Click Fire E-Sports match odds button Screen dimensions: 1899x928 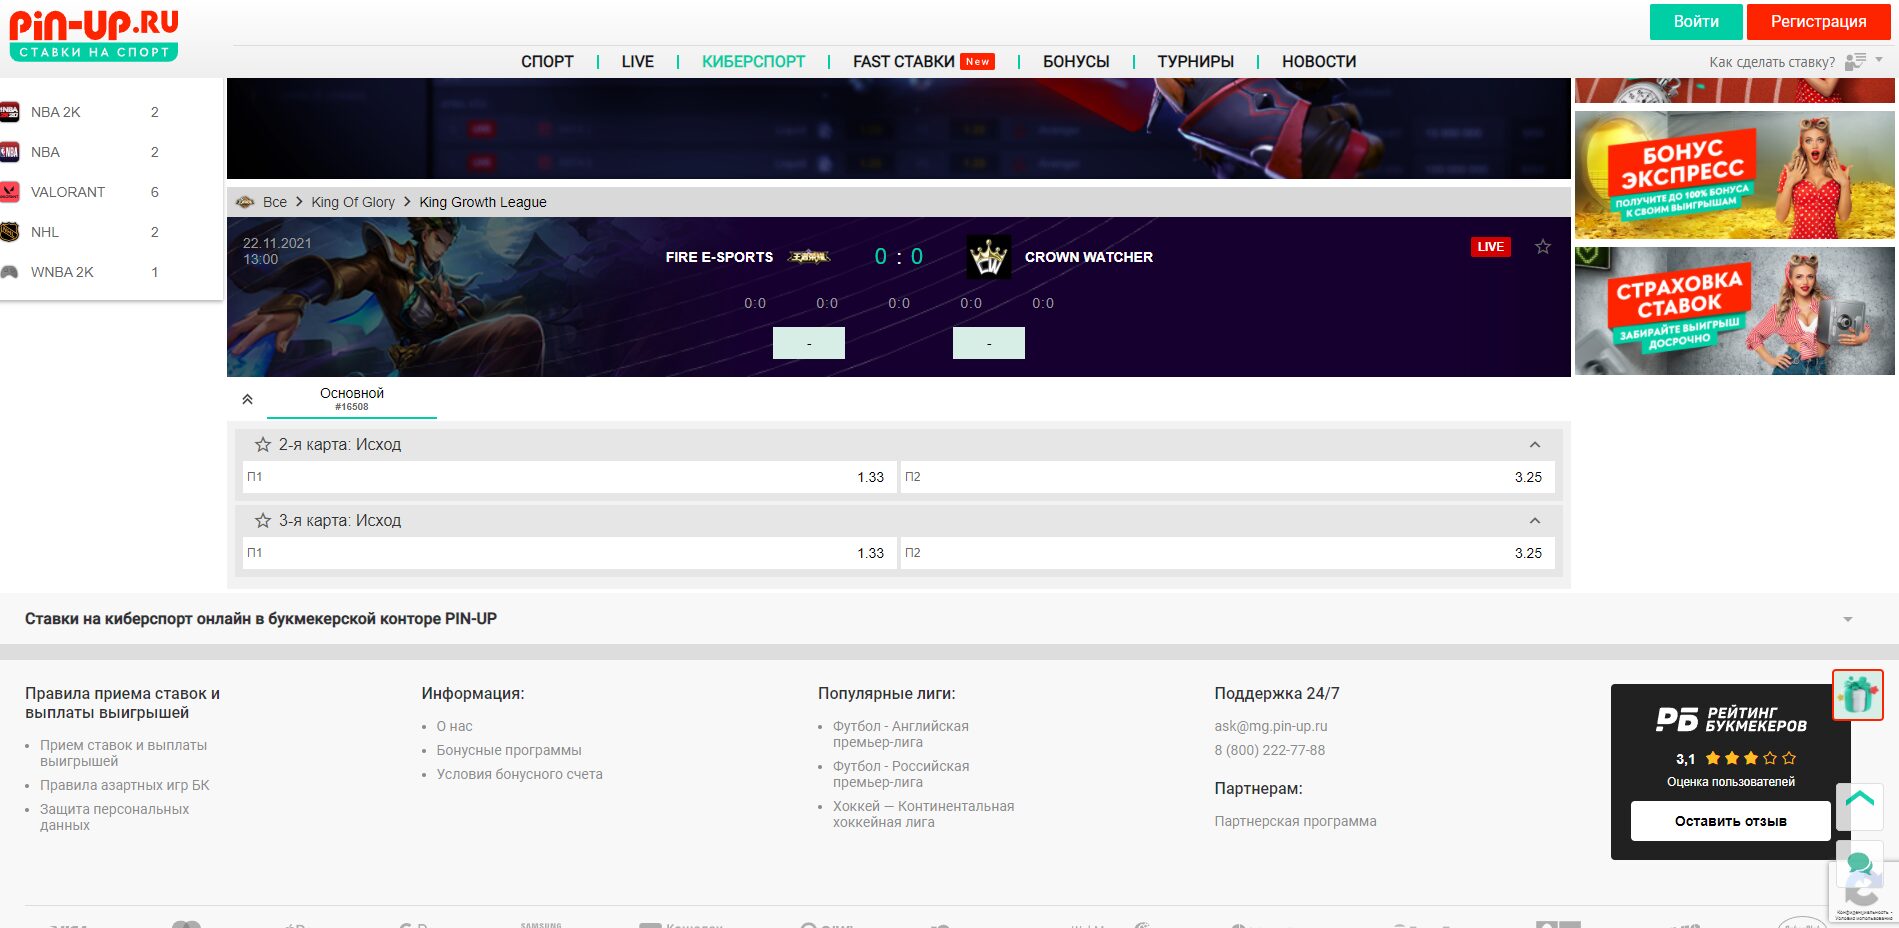809,343
